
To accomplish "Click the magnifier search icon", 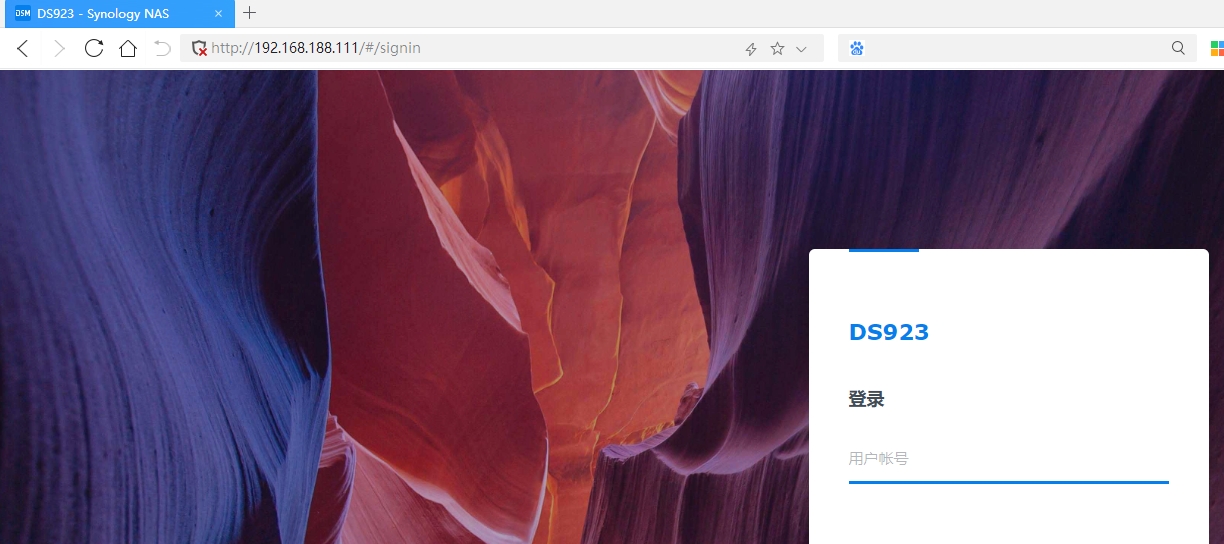I will [1178, 48].
